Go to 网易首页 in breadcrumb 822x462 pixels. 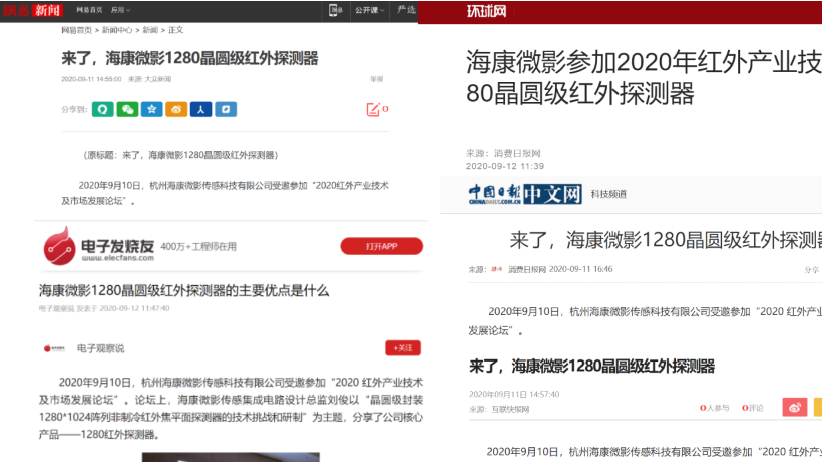pyautogui.click(x=77, y=30)
